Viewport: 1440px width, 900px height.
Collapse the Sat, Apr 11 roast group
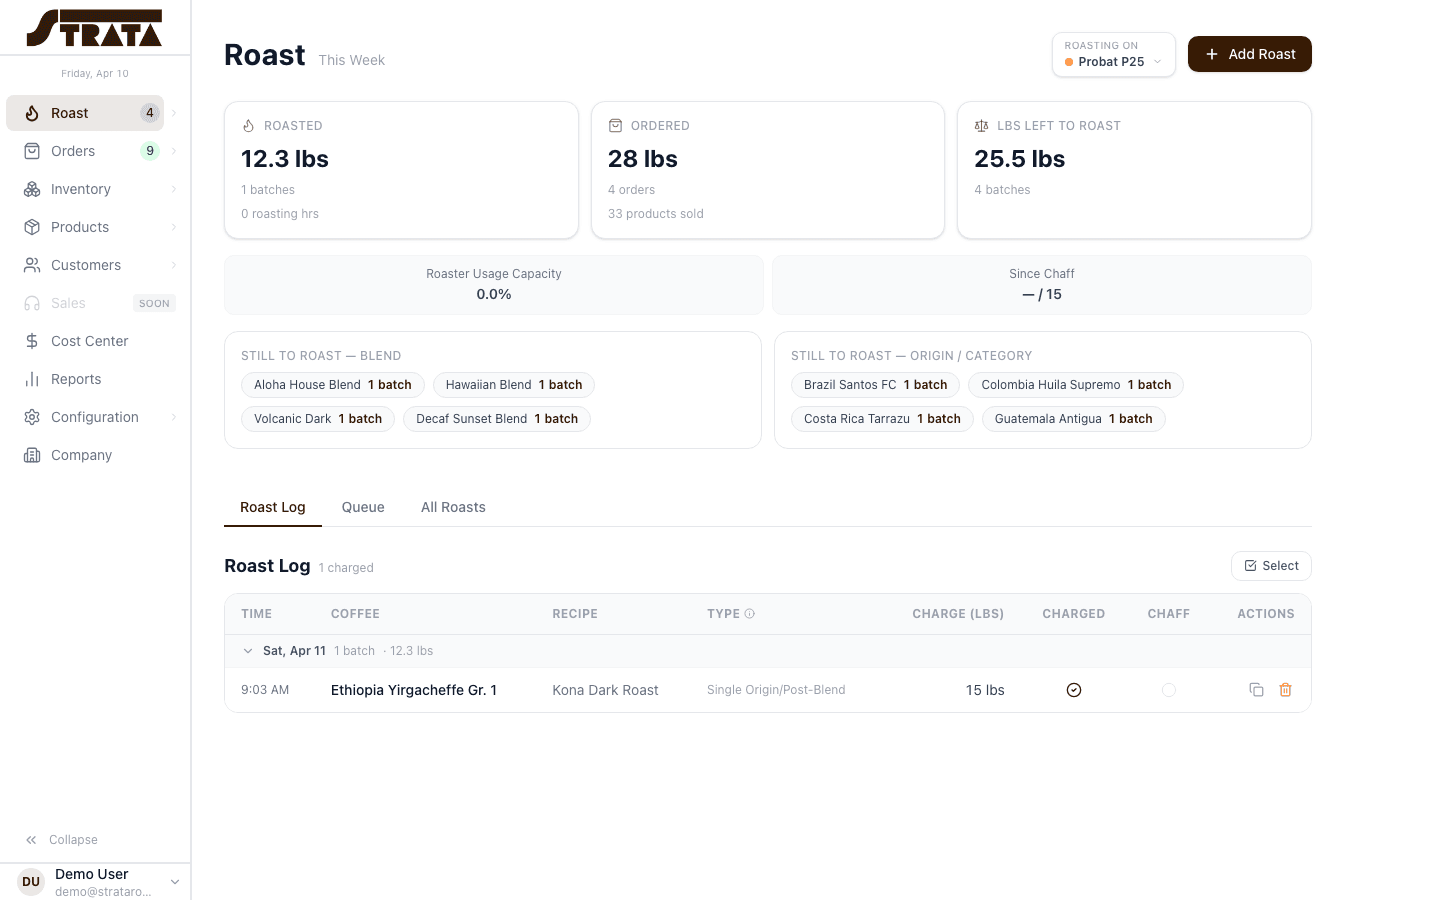click(x=248, y=651)
